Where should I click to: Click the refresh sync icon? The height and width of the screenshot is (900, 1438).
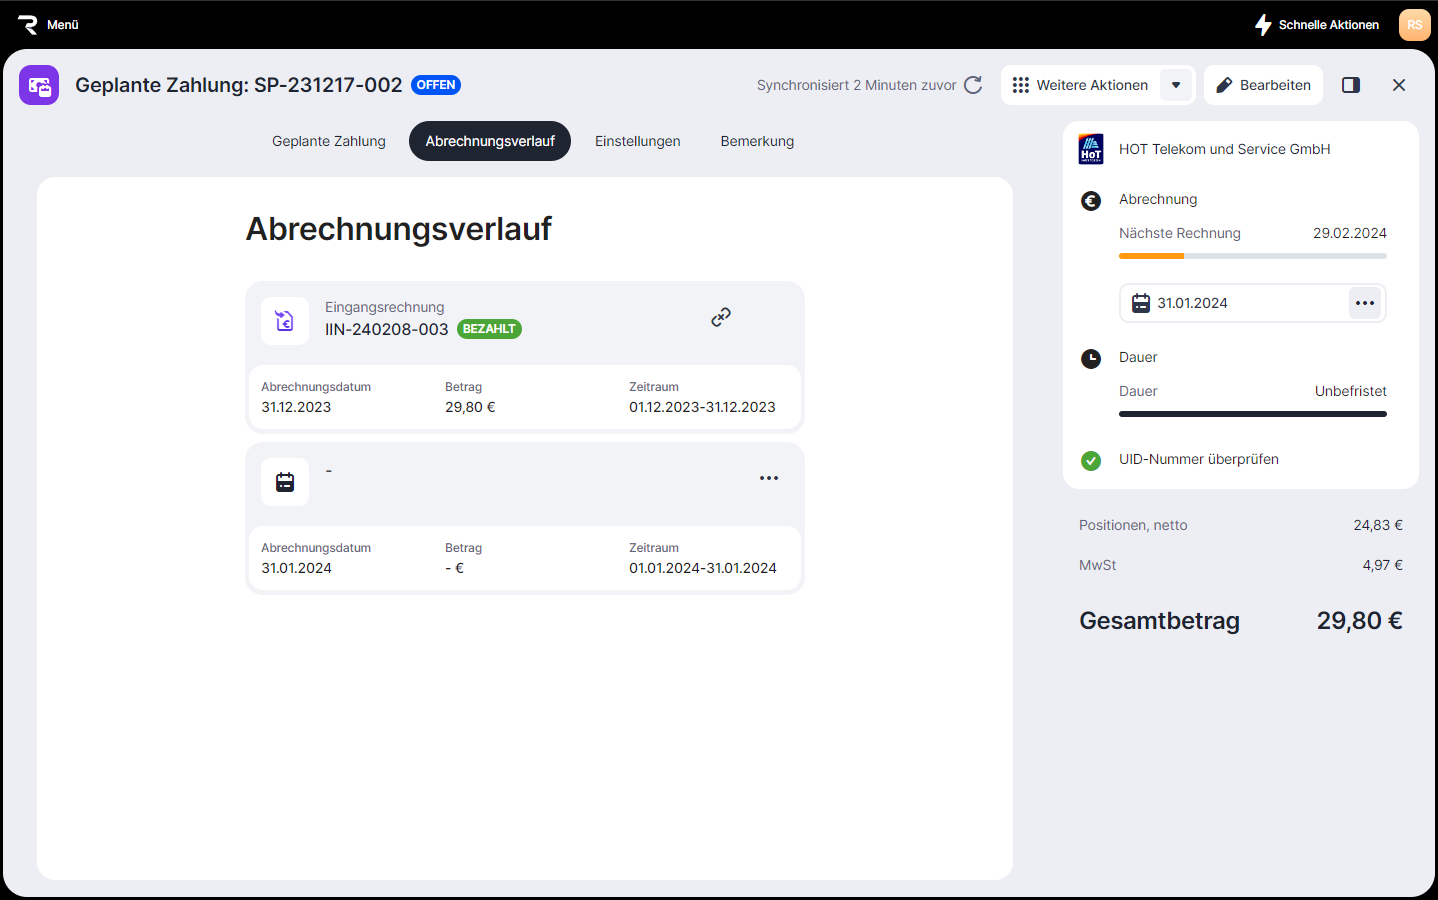[973, 85]
